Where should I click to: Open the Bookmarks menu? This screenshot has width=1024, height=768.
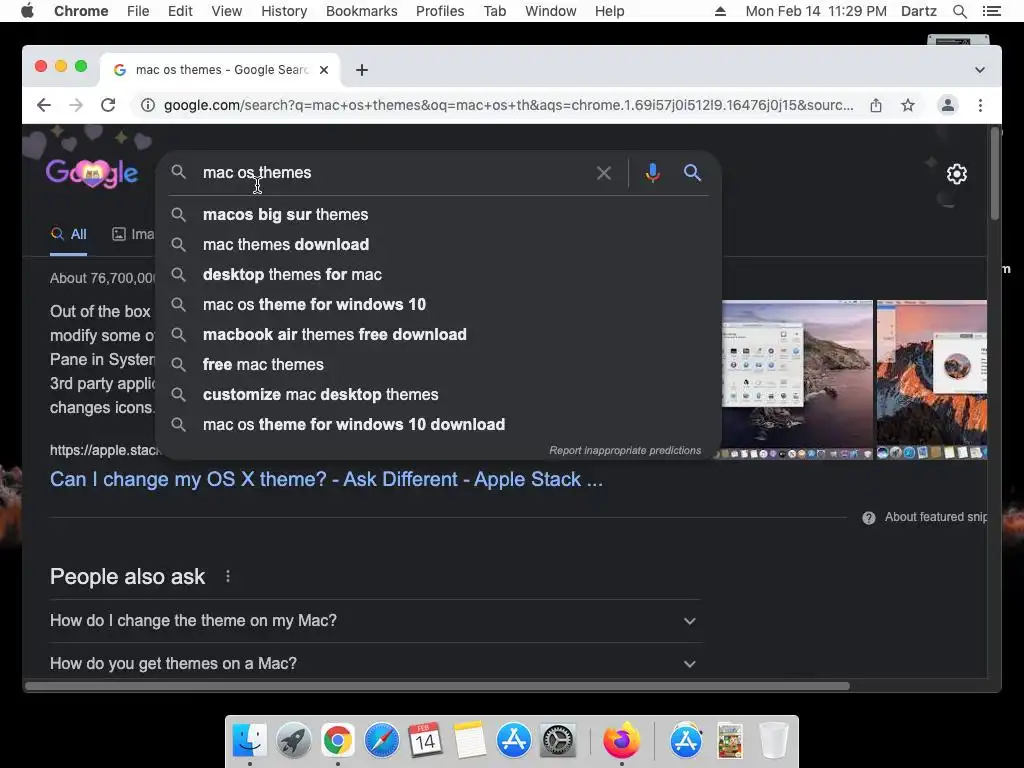[362, 11]
